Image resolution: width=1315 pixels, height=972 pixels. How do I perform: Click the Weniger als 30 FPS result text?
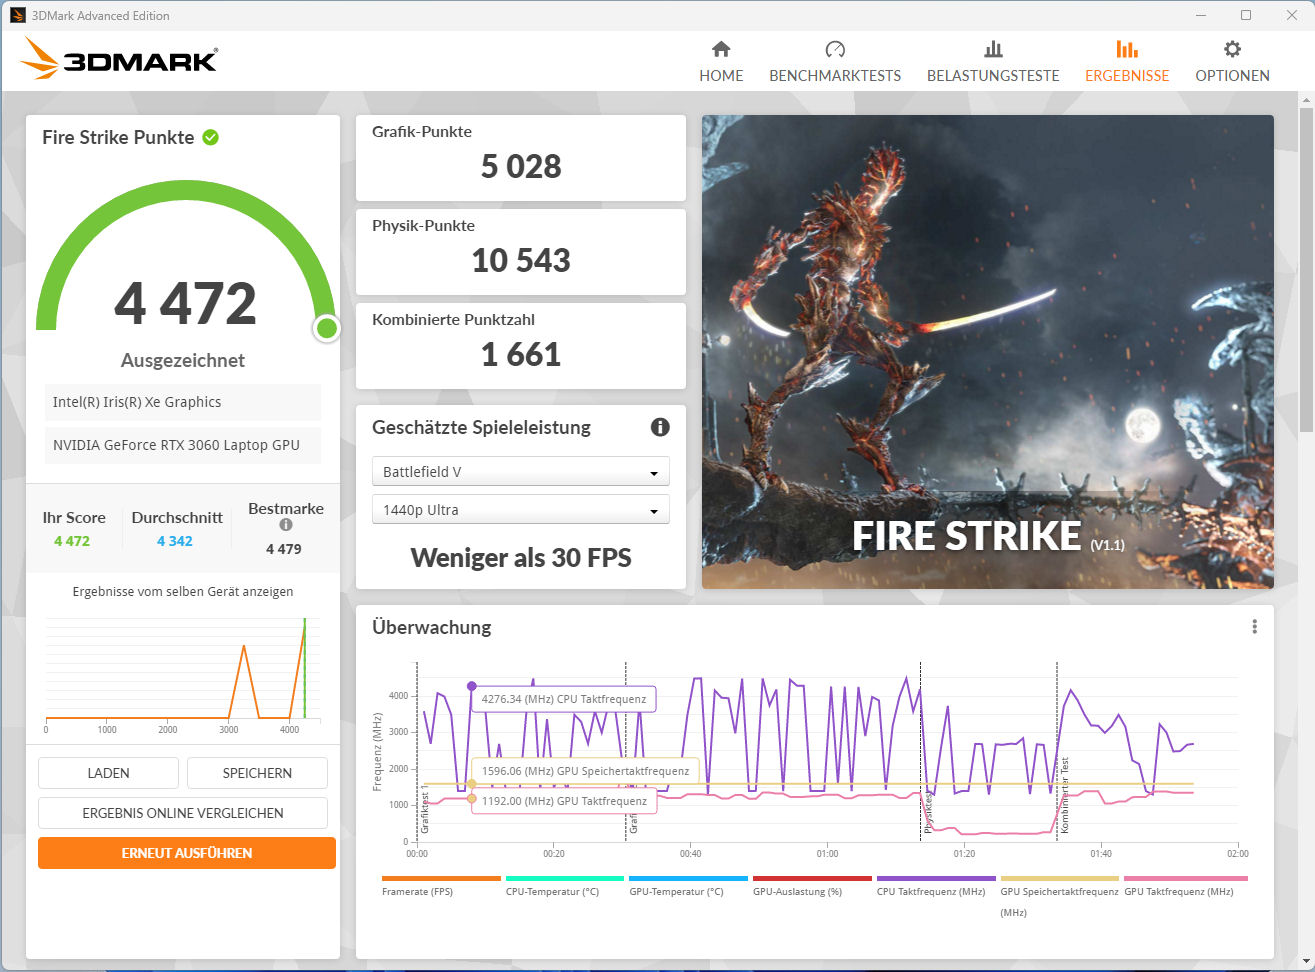tap(521, 558)
